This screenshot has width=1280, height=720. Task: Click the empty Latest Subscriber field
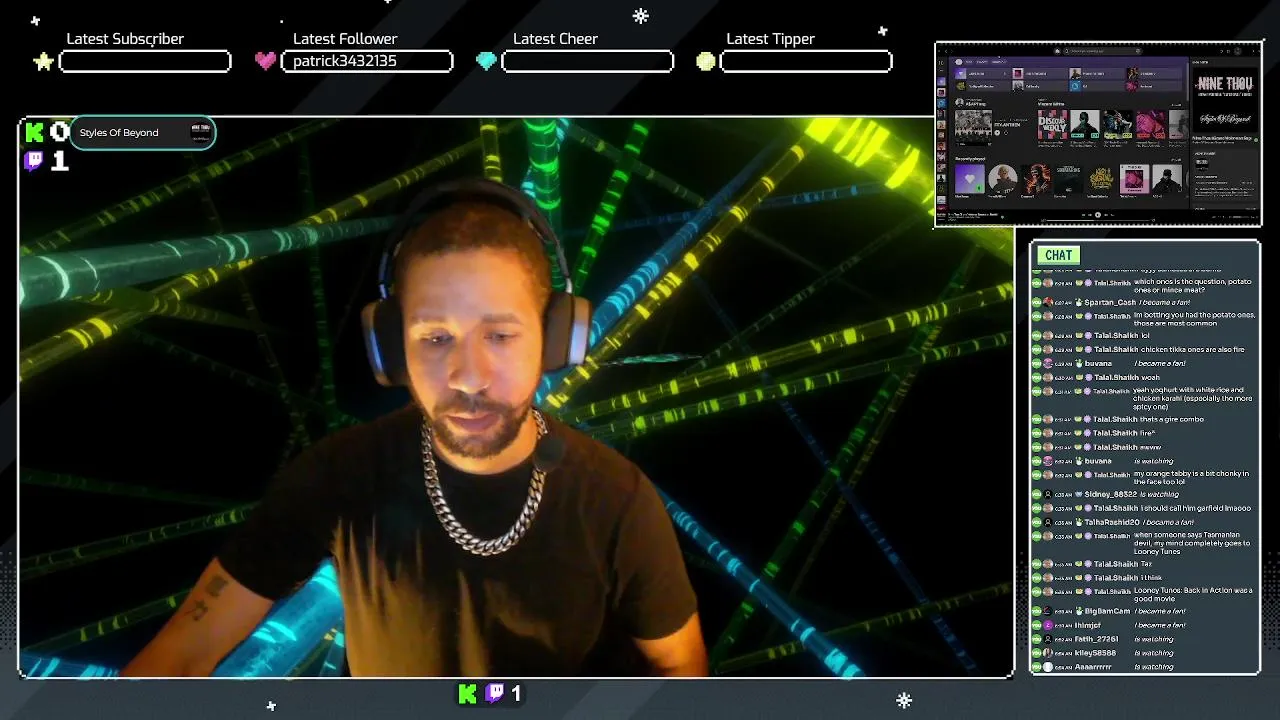(145, 61)
